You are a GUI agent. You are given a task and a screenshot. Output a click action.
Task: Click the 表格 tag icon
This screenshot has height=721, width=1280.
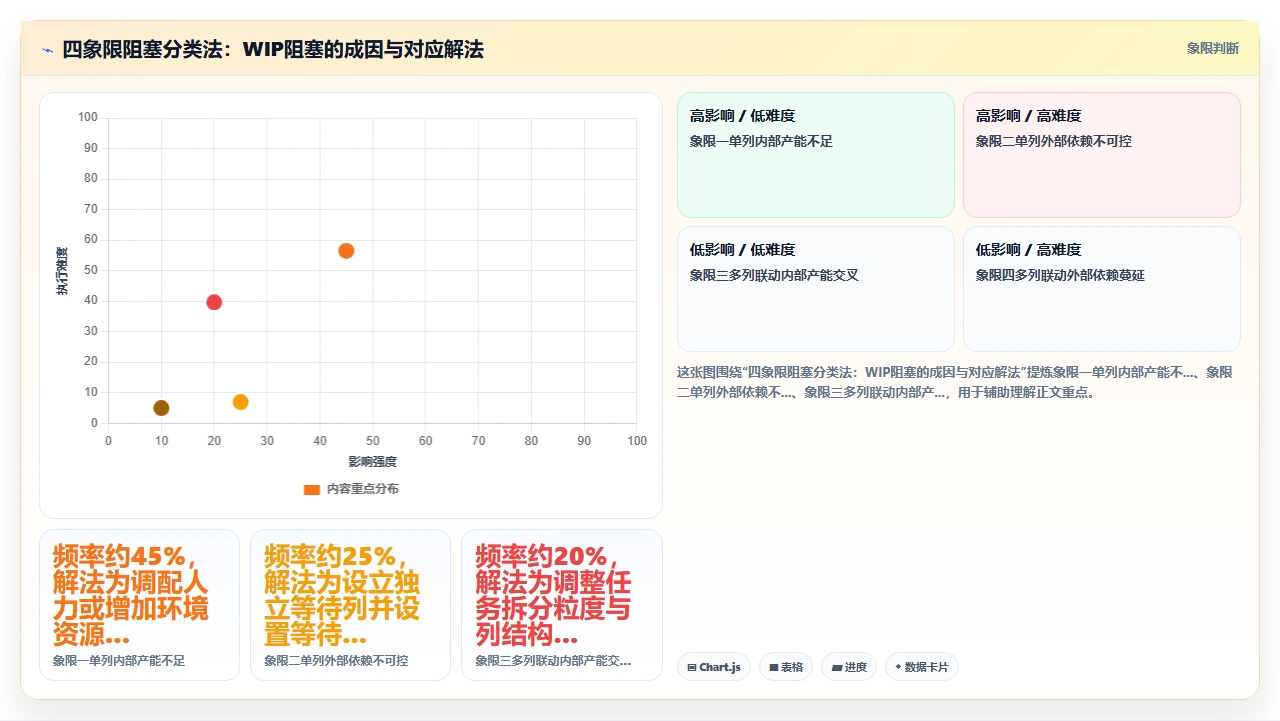click(x=773, y=667)
